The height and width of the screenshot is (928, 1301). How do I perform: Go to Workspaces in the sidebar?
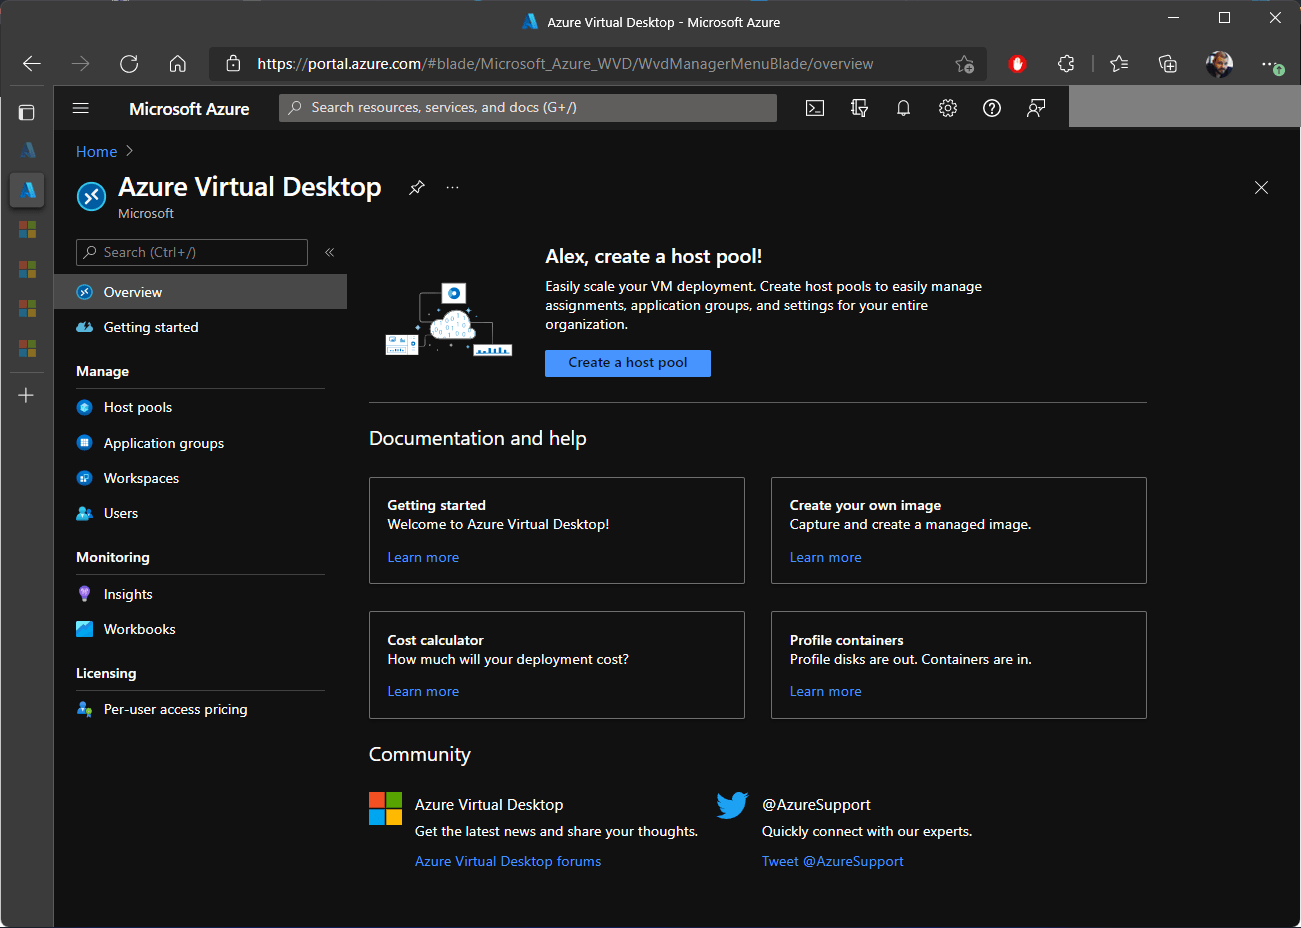click(141, 478)
